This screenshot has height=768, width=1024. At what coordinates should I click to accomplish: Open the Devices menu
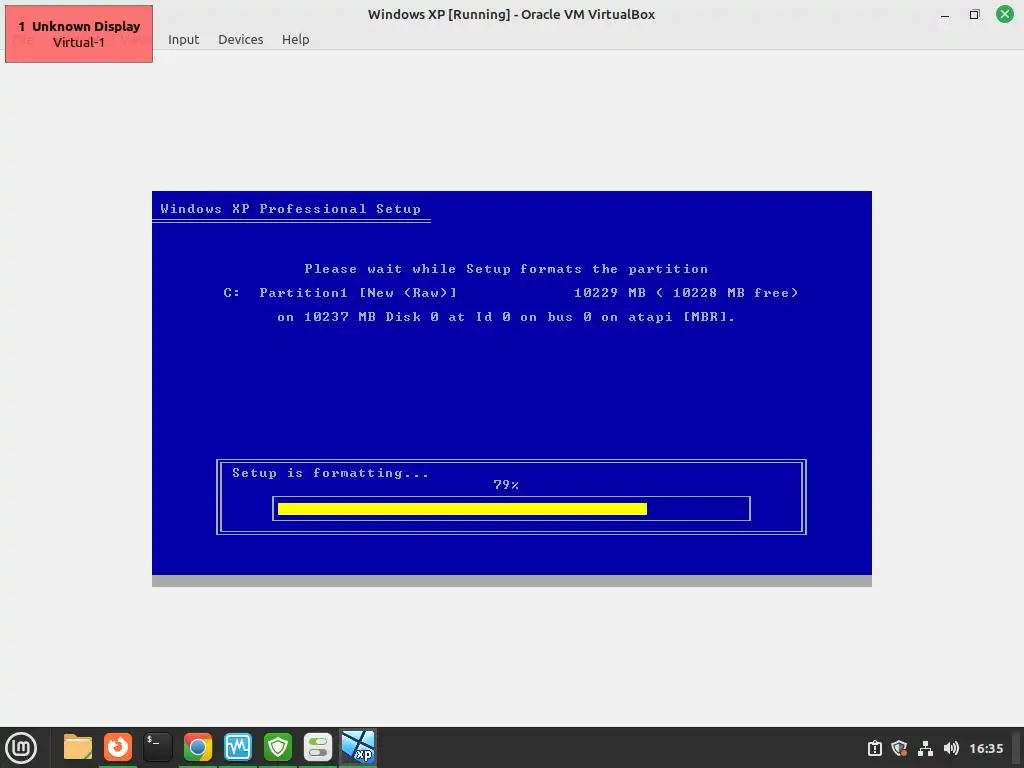(x=240, y=39)
